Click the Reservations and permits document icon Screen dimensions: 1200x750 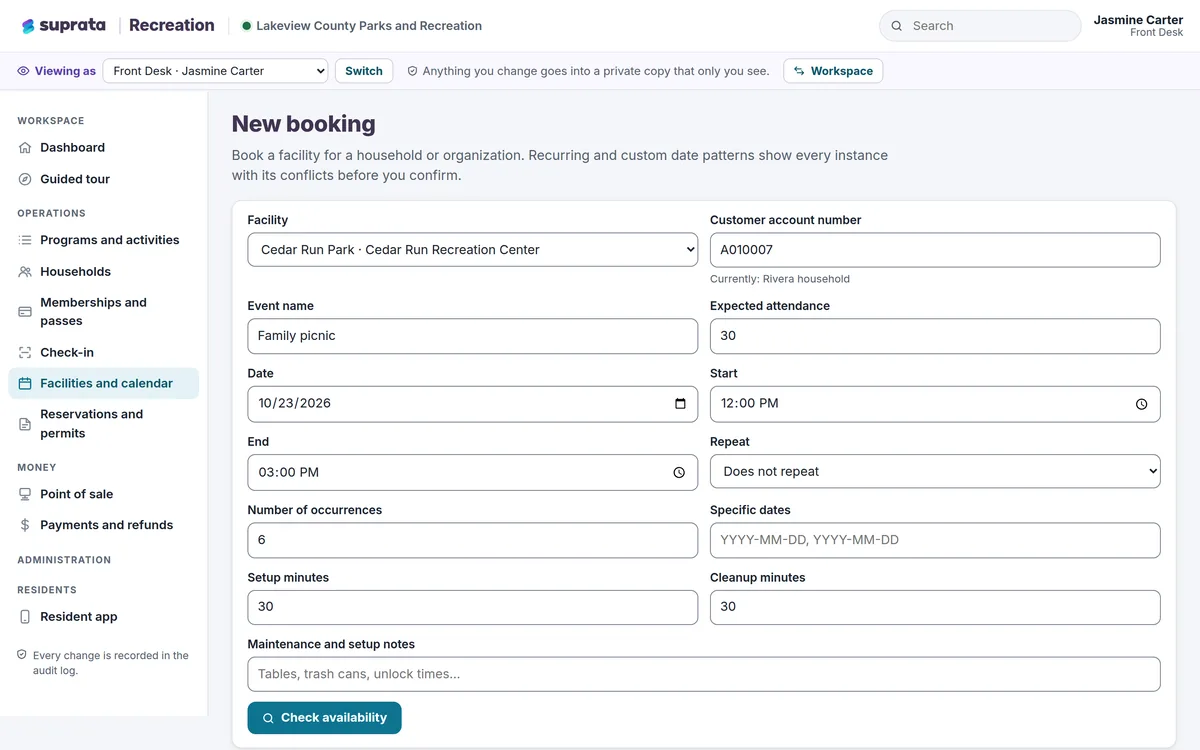pyautogui.click(x=25, y=424)
